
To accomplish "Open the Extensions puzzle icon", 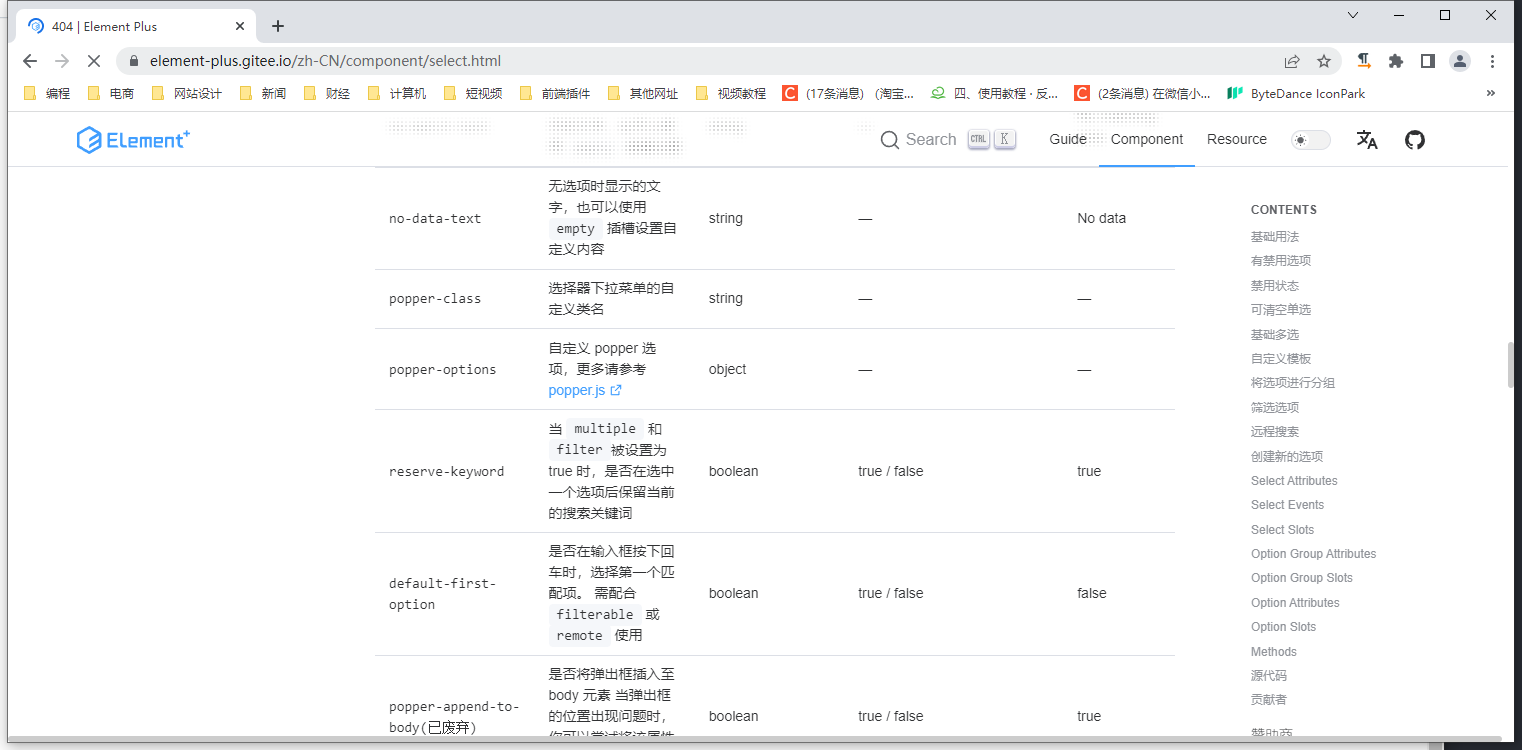I will click(x=1396, y=61).
